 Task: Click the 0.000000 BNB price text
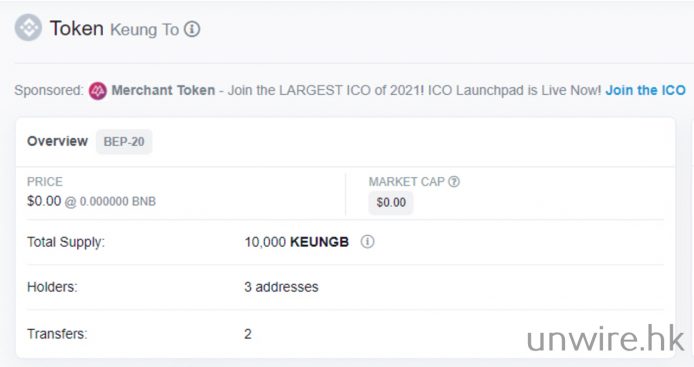tap(118, 201)
